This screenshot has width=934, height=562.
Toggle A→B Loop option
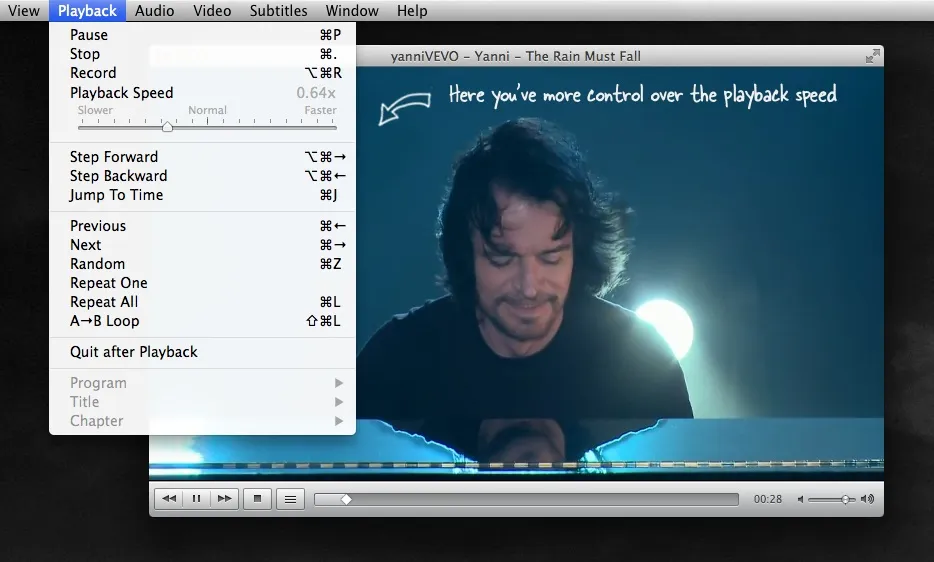pyautogui.click(x=203, y=321)
